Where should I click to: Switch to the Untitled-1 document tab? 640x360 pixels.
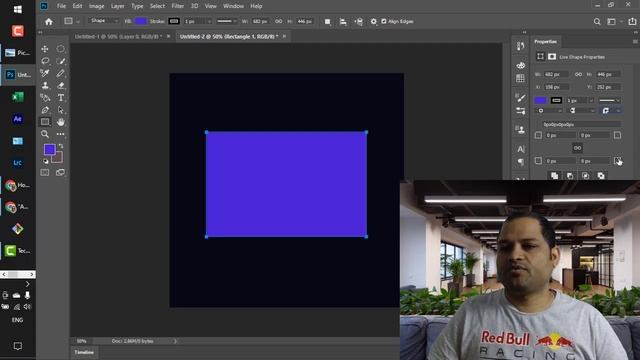(x=118, y=37)
